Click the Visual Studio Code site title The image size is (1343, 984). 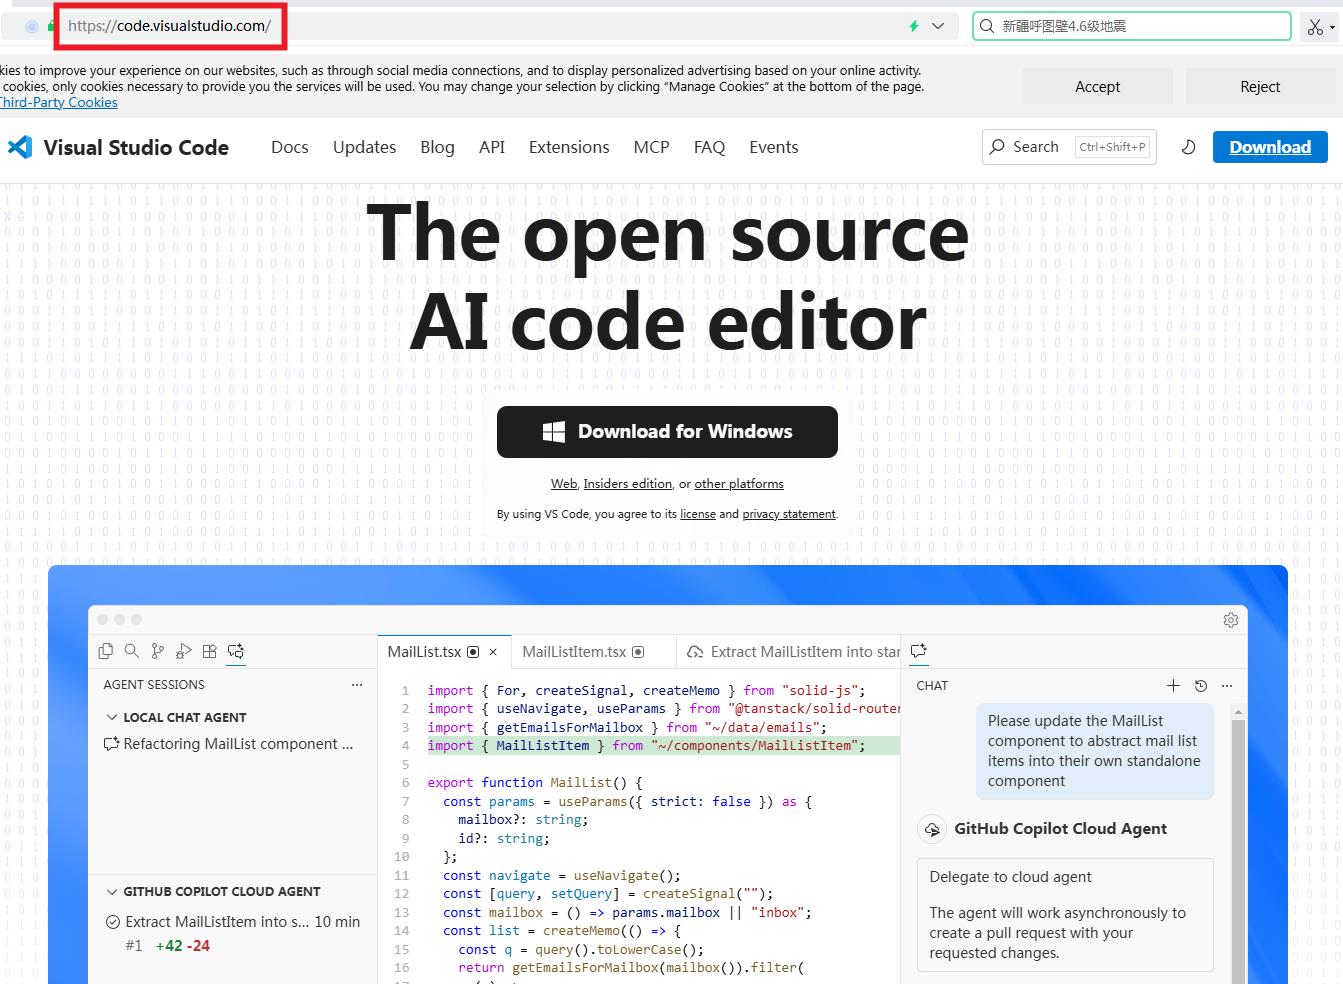click(136, 147)
